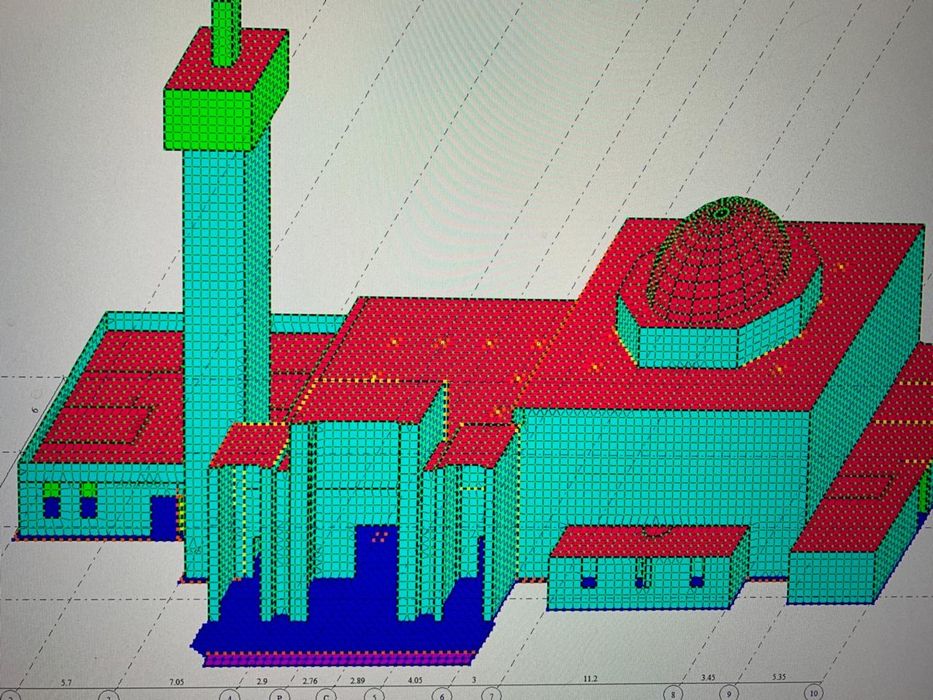
Task: Select the 5.7 grid spacing dimension
Action: point(66,682)
